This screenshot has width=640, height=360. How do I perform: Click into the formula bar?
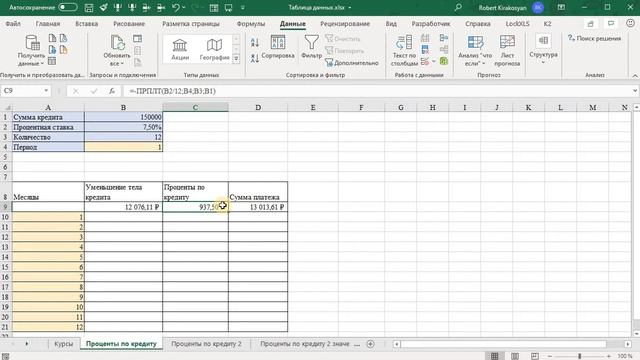point(377,91)
